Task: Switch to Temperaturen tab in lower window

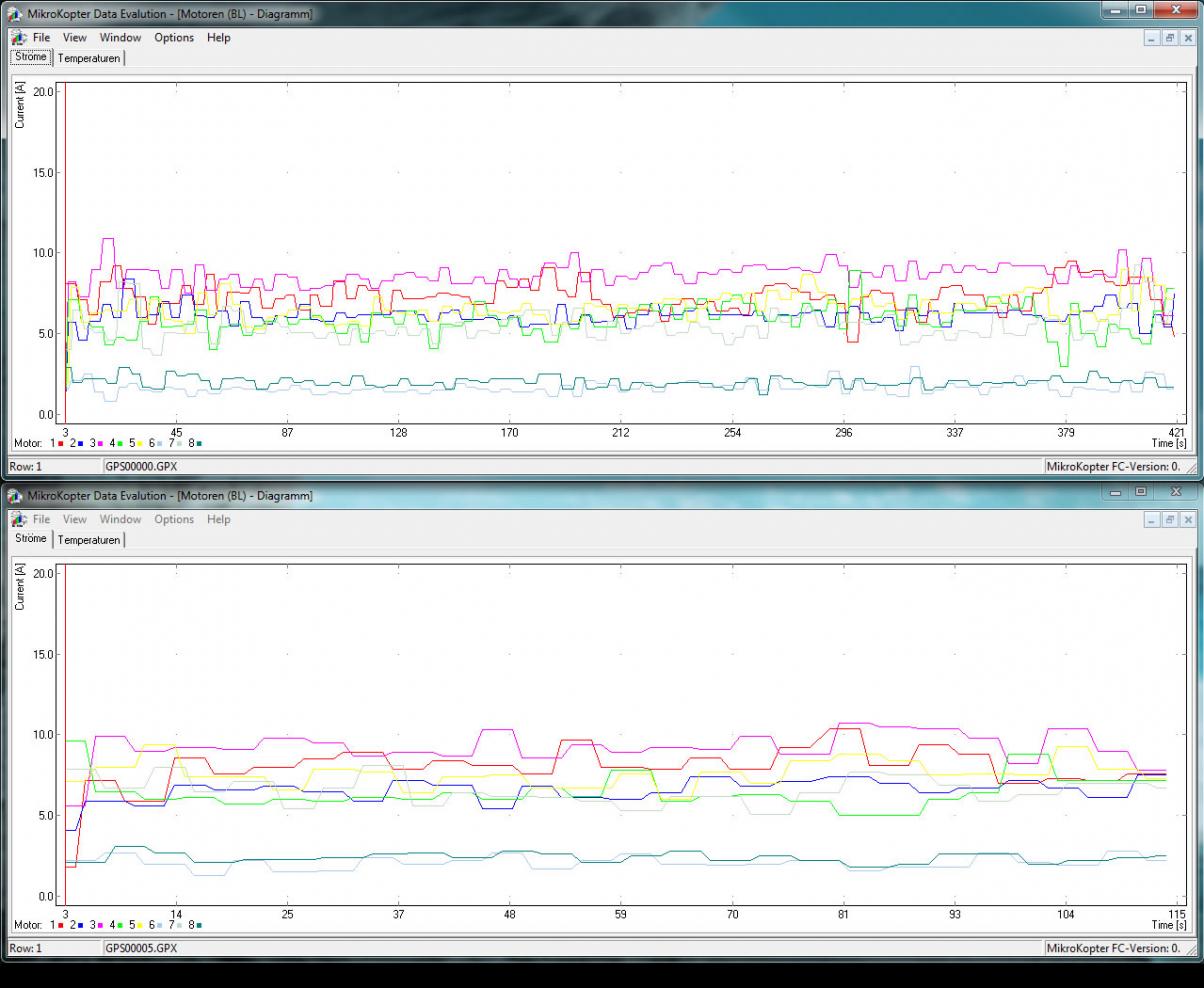Action: tap(89, 541)
